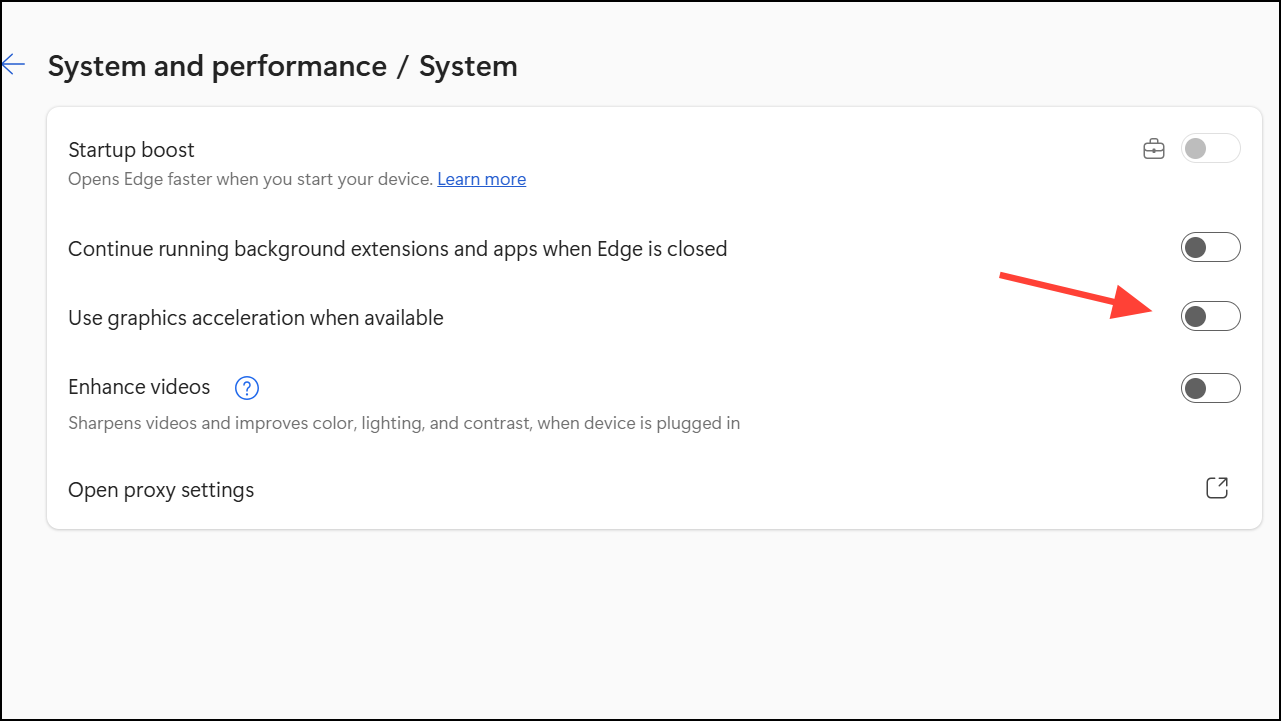Click the Sharpens videos description text
1281x721 pixels.
(x=403, y=423)
